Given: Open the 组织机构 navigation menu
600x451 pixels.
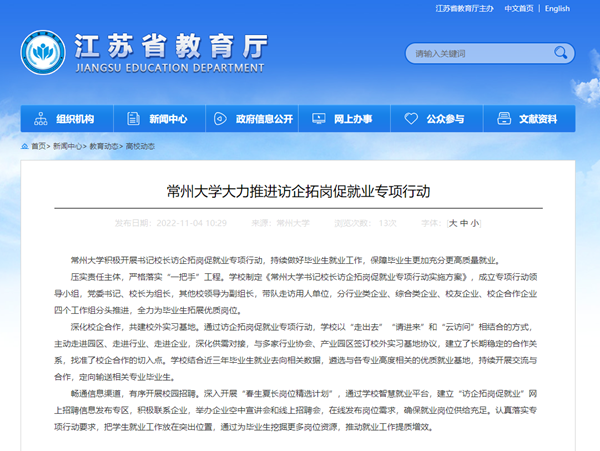Looking at the screenshot, I should point(75,118).
